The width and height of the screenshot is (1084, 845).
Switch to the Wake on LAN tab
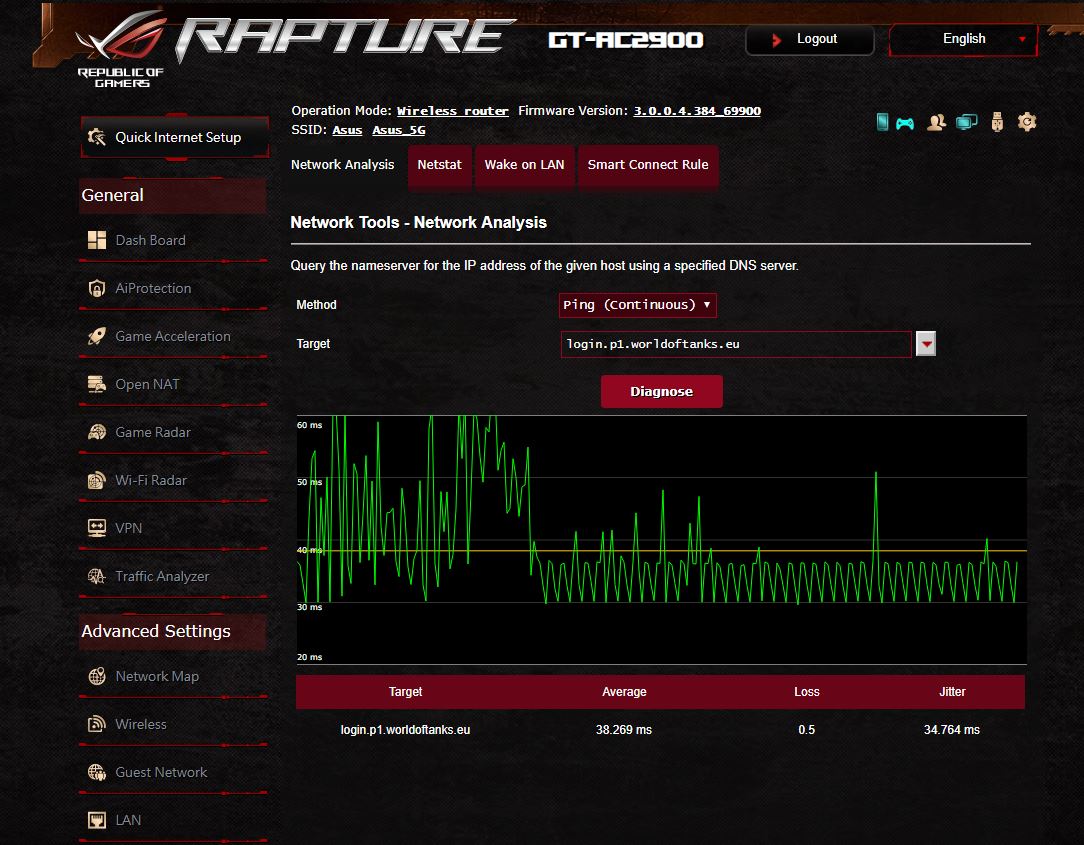[x=524, y=165]
